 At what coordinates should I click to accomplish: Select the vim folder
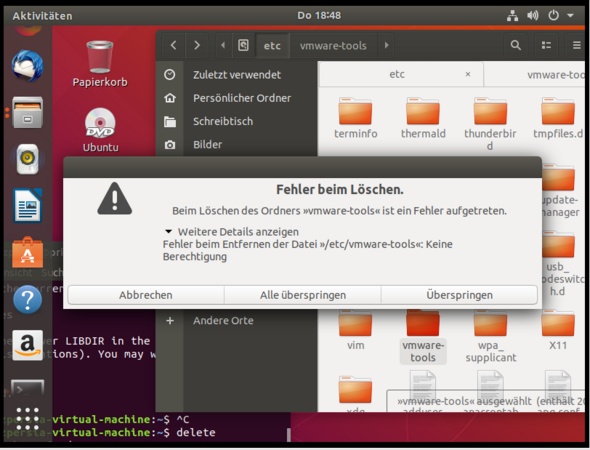(355, 330)
